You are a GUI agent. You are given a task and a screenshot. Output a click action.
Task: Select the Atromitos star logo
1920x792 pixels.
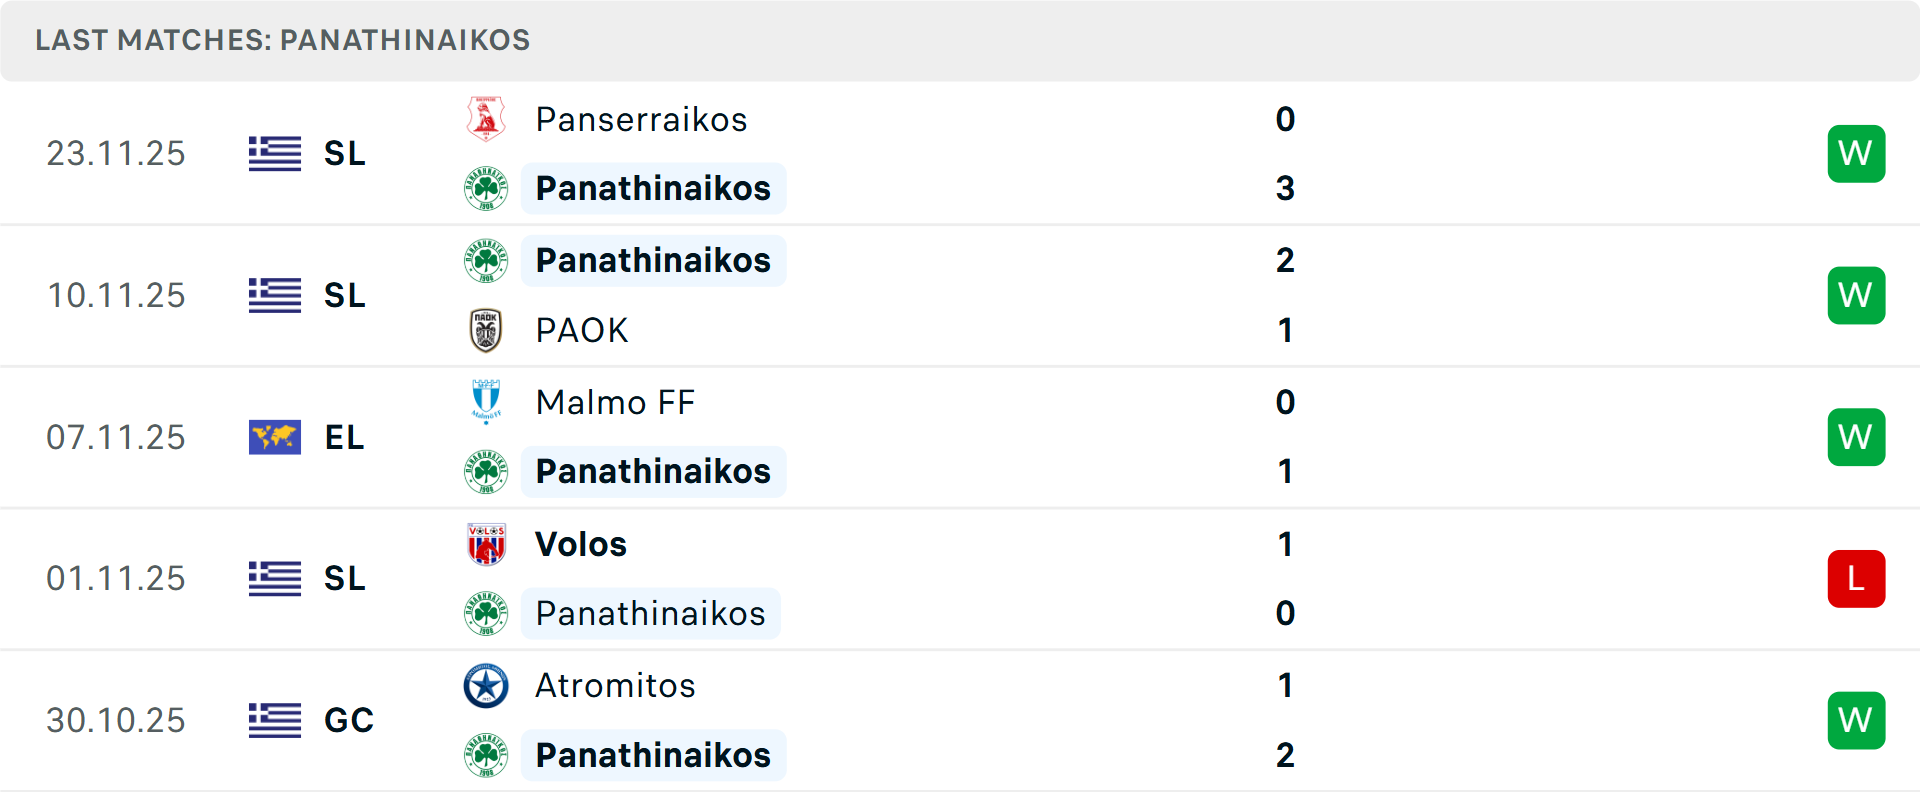point(486,686)
